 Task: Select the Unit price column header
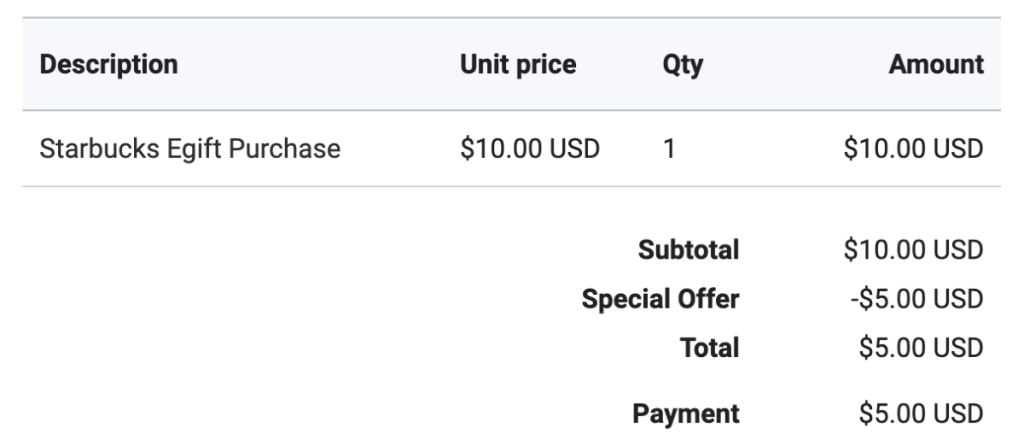click(x=518, y=65)
